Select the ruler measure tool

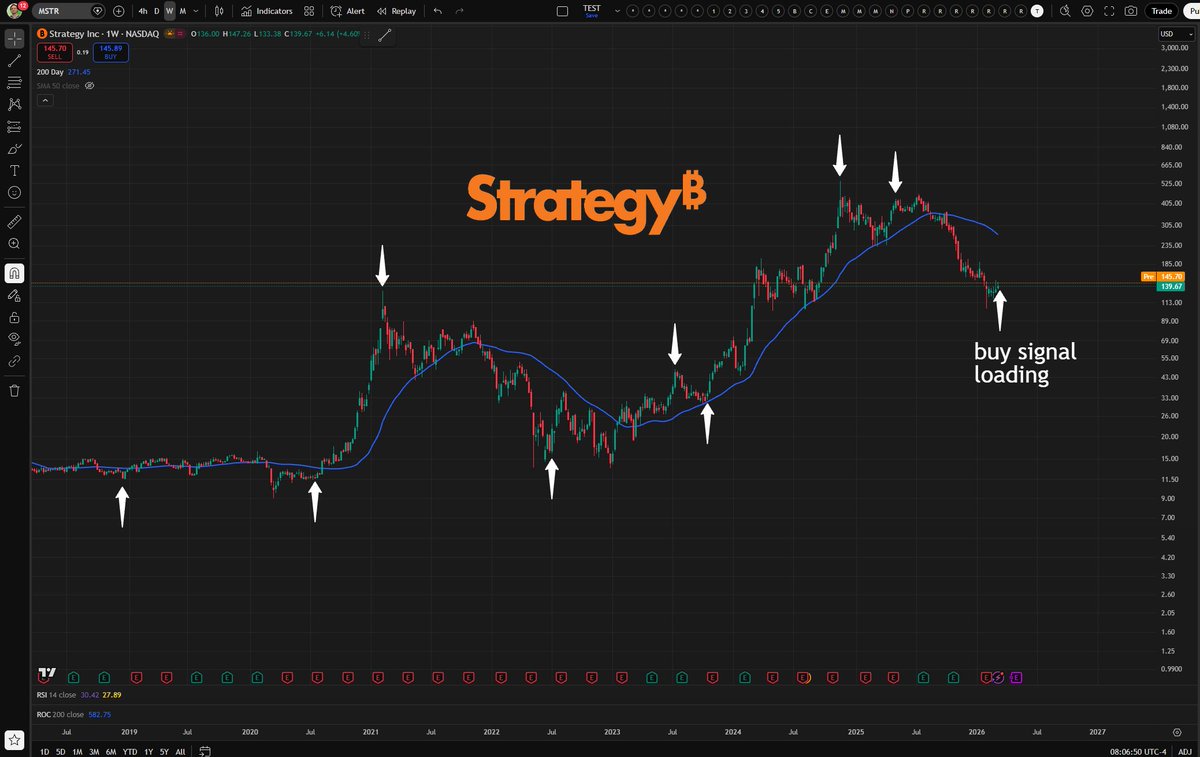15,221
